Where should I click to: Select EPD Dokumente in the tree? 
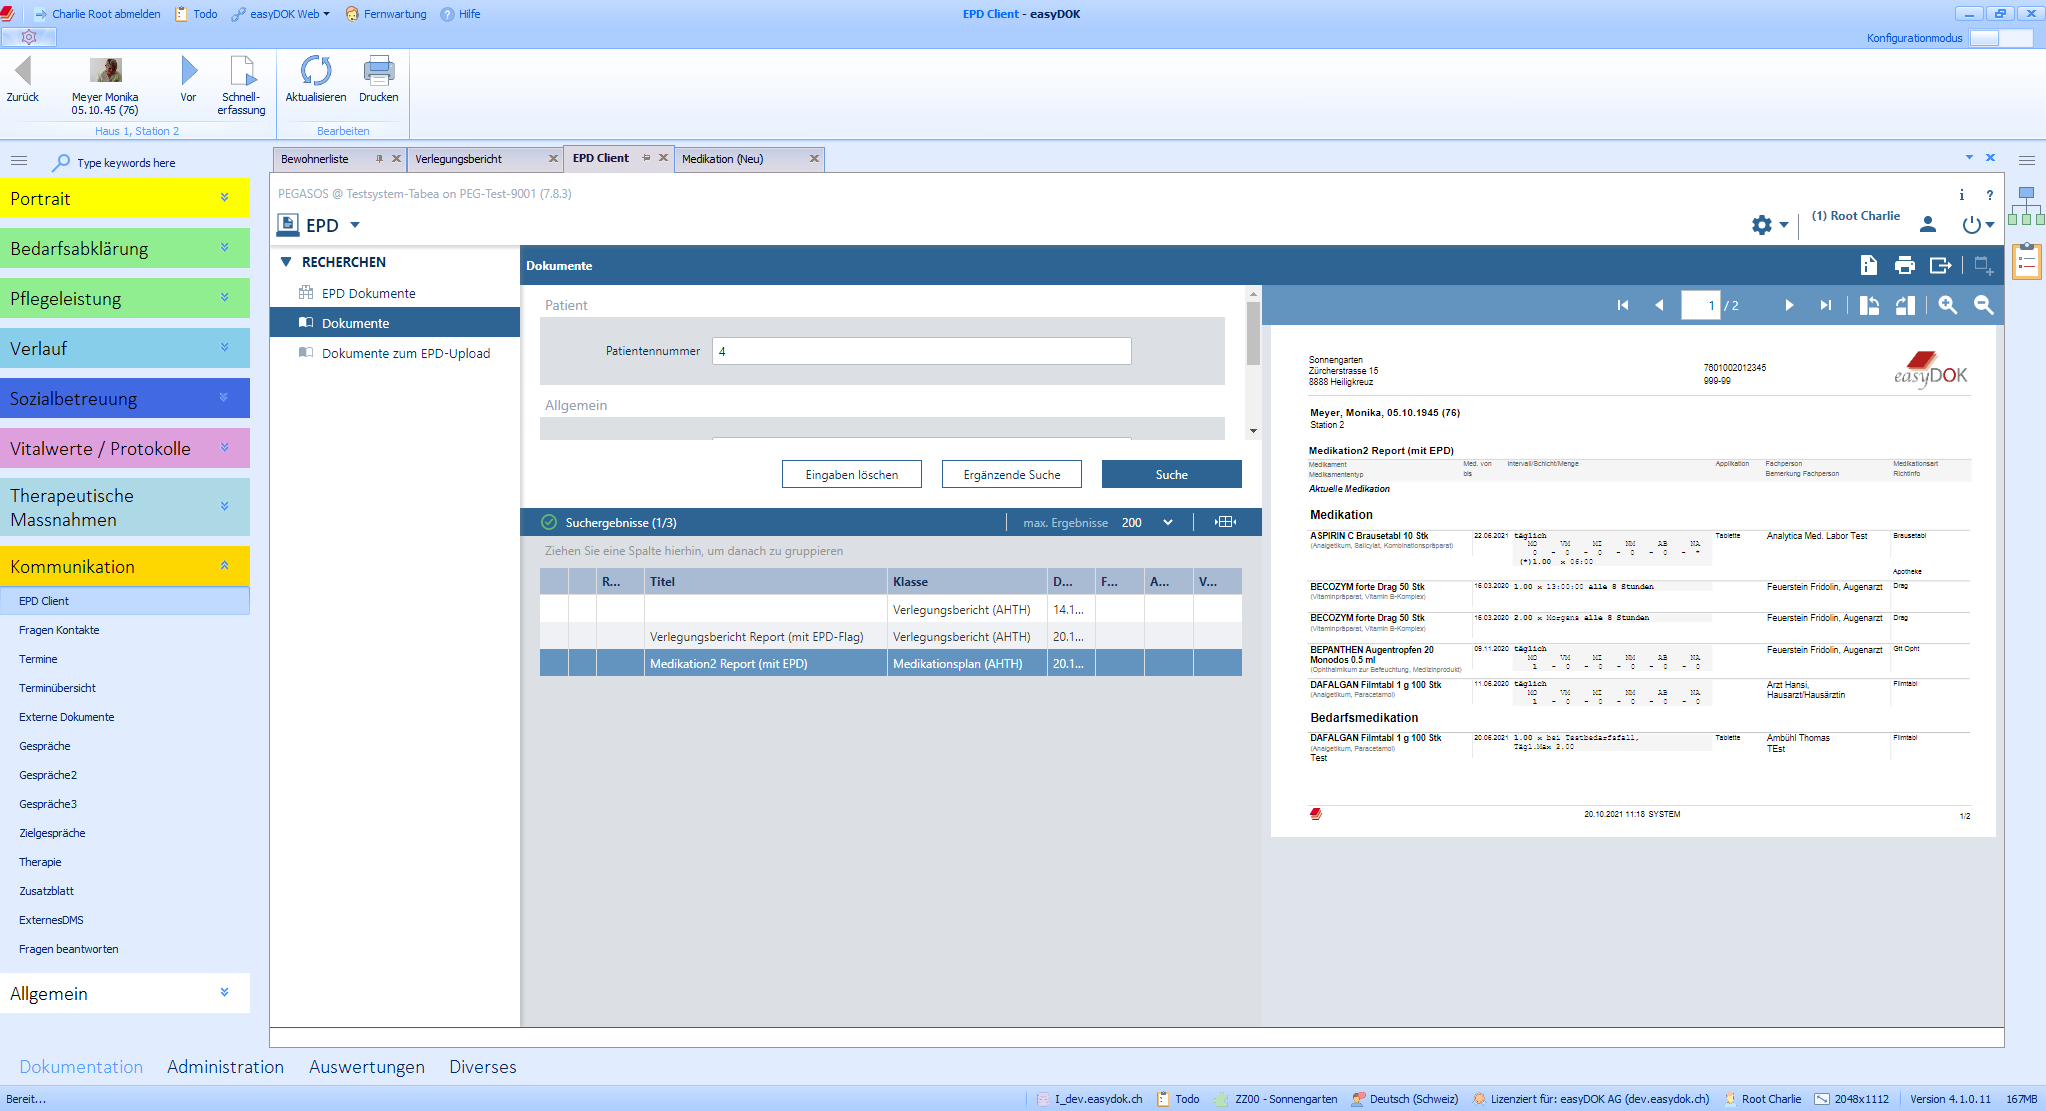click(369, 293)
